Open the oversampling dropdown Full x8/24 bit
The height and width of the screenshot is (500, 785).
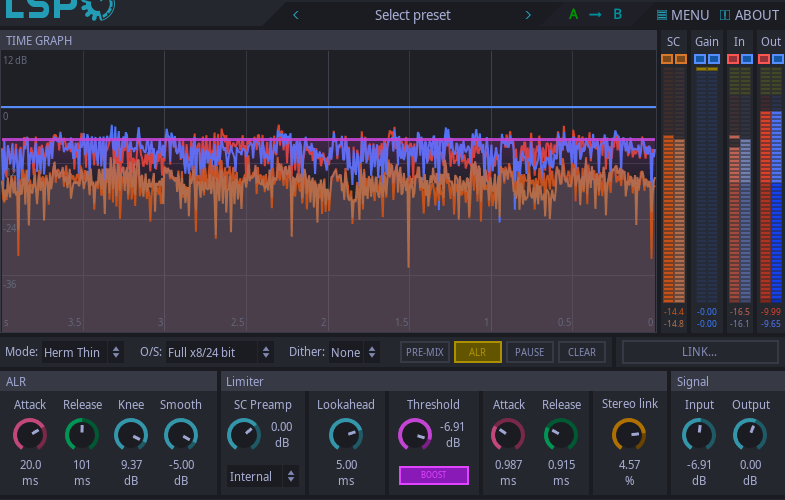[219, 352]
